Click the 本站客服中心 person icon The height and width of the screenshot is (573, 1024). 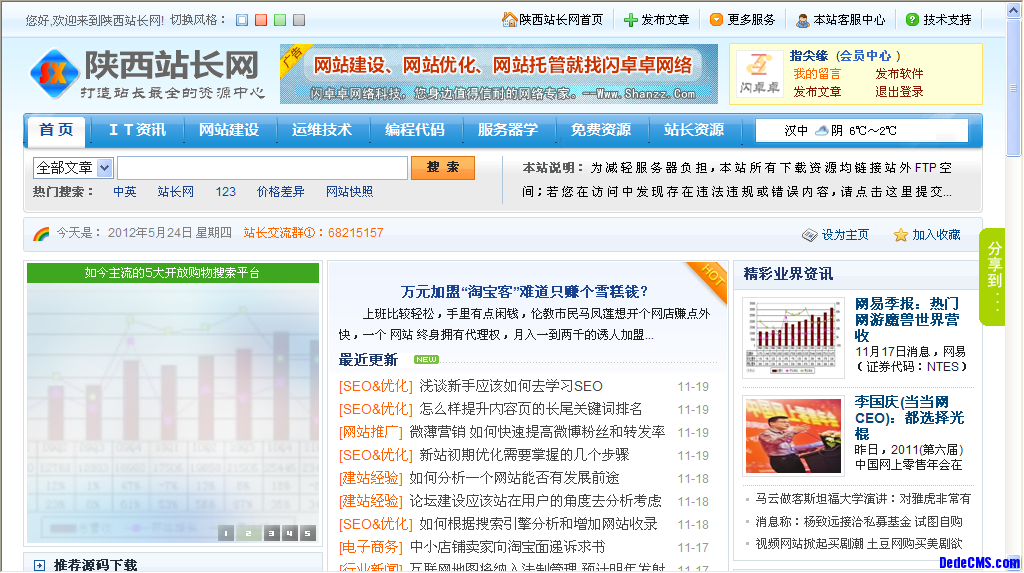[802, 20]
